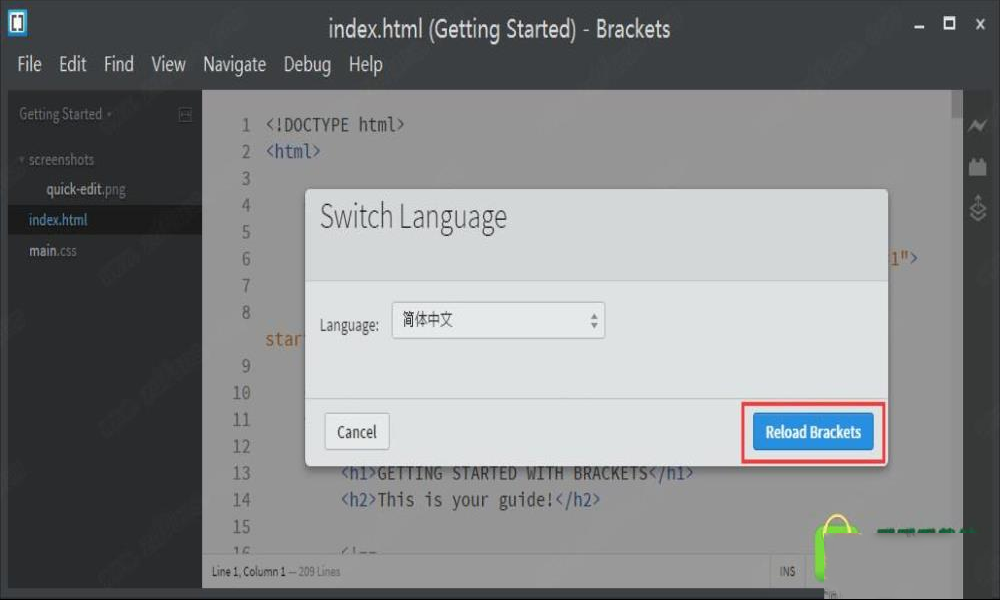Click Cancel in Switch Language dialog
Viewport: 1000px width, 600px height.
pos(357,432)
